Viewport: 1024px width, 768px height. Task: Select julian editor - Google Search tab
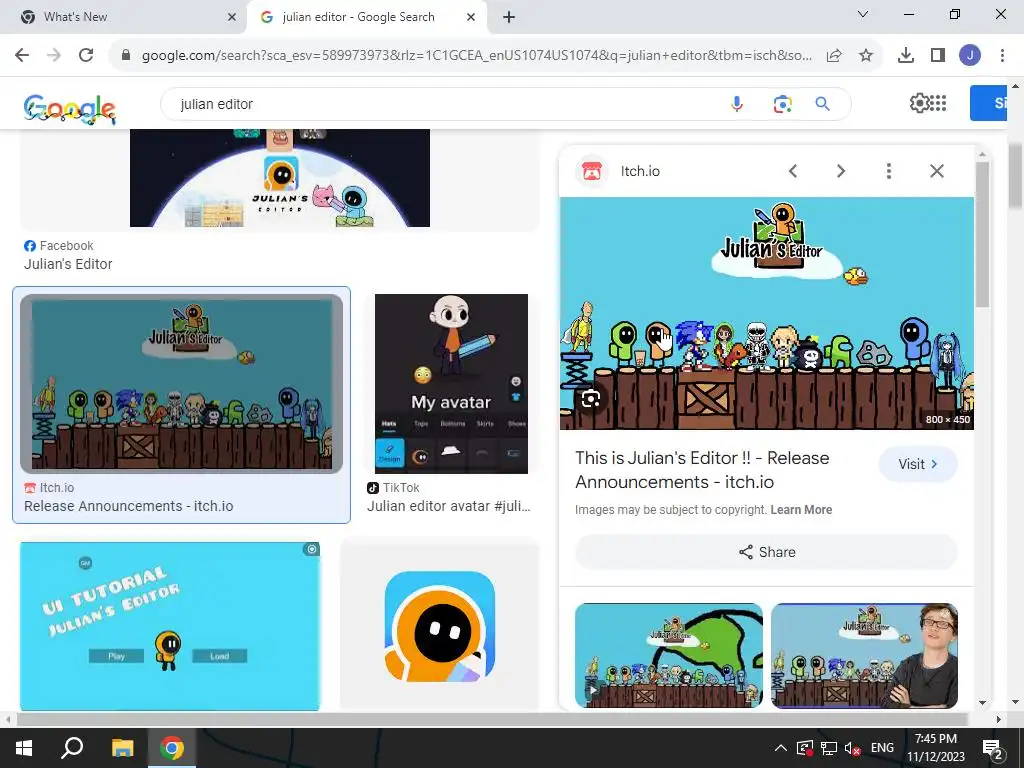(367, 17)
